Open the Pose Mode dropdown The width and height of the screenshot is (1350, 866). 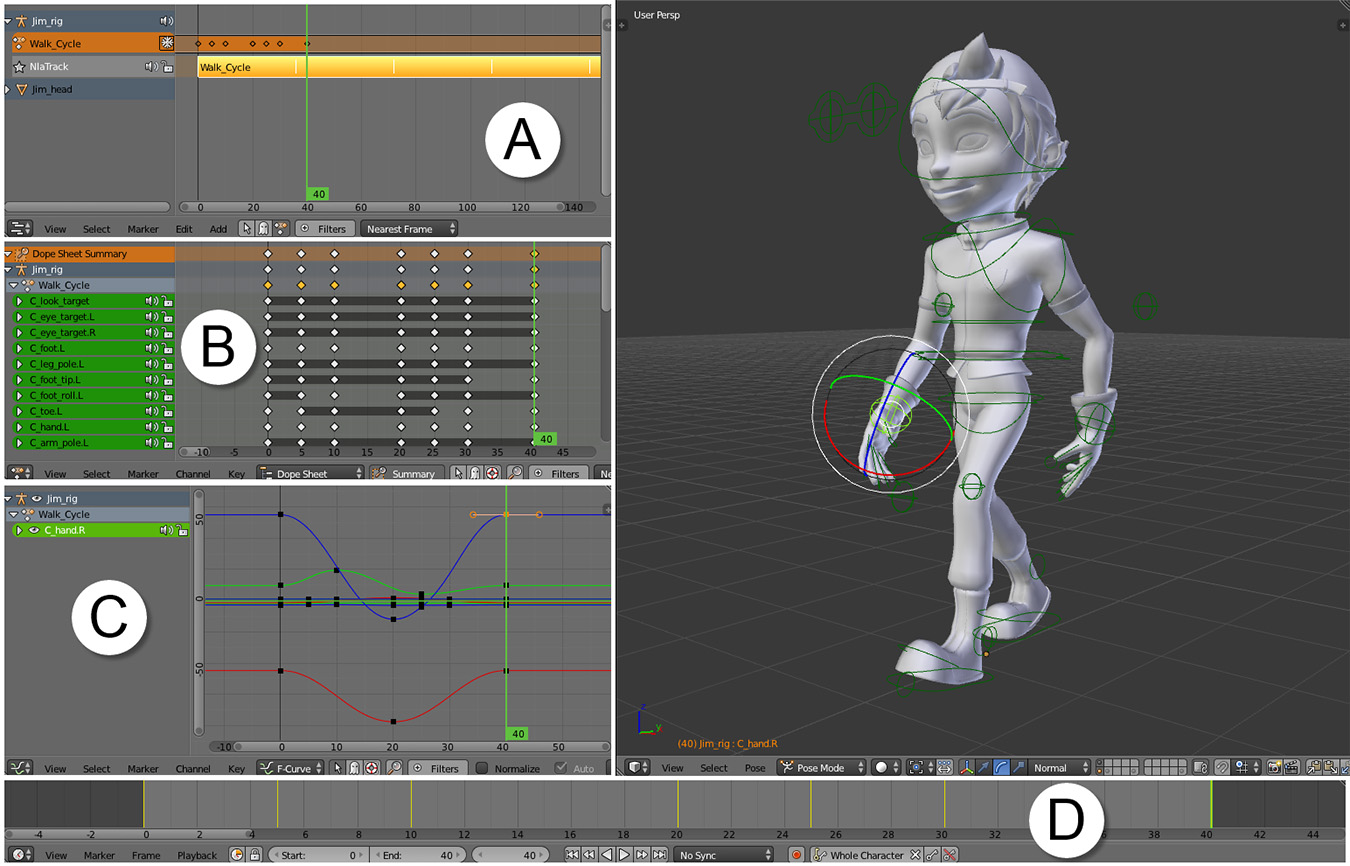(x=820, y=767)
